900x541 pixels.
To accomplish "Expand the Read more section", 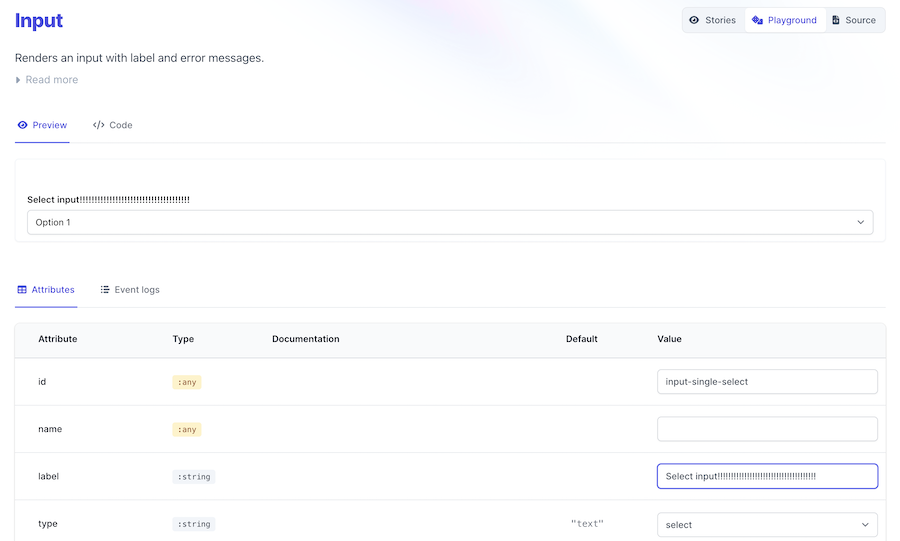I will [x=46, y=80].
